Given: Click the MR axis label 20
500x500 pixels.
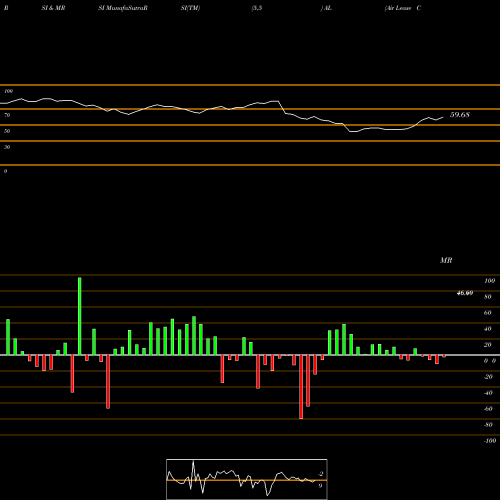Looking at the screenshot, I should pos(488,345).
